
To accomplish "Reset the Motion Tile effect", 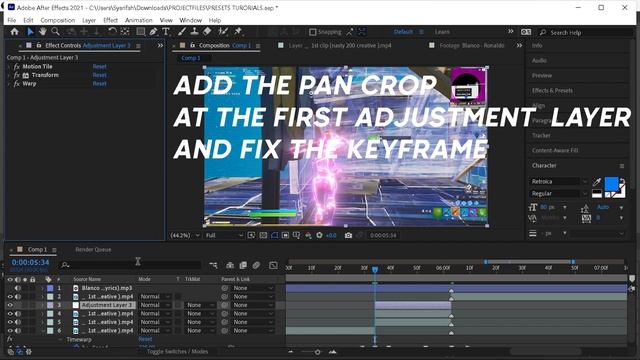I will 100,67.
